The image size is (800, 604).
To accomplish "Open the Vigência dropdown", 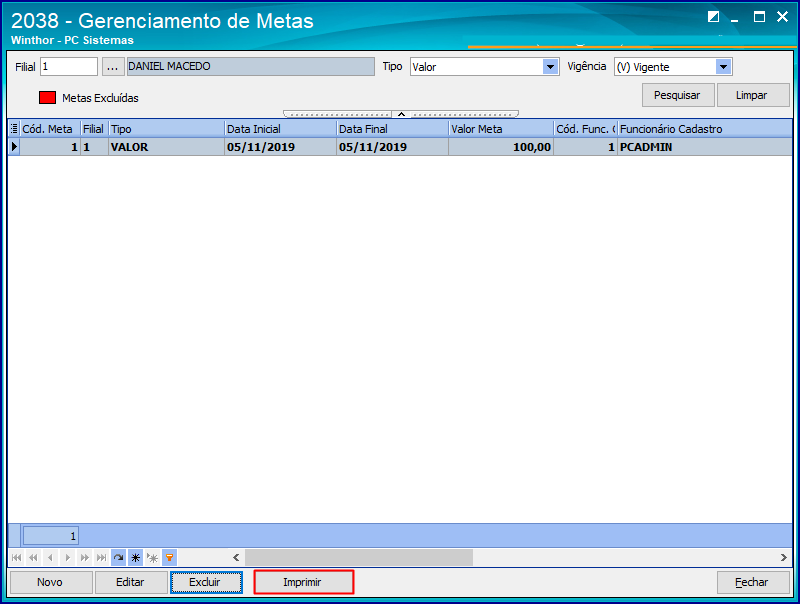I will coord(723,67).
